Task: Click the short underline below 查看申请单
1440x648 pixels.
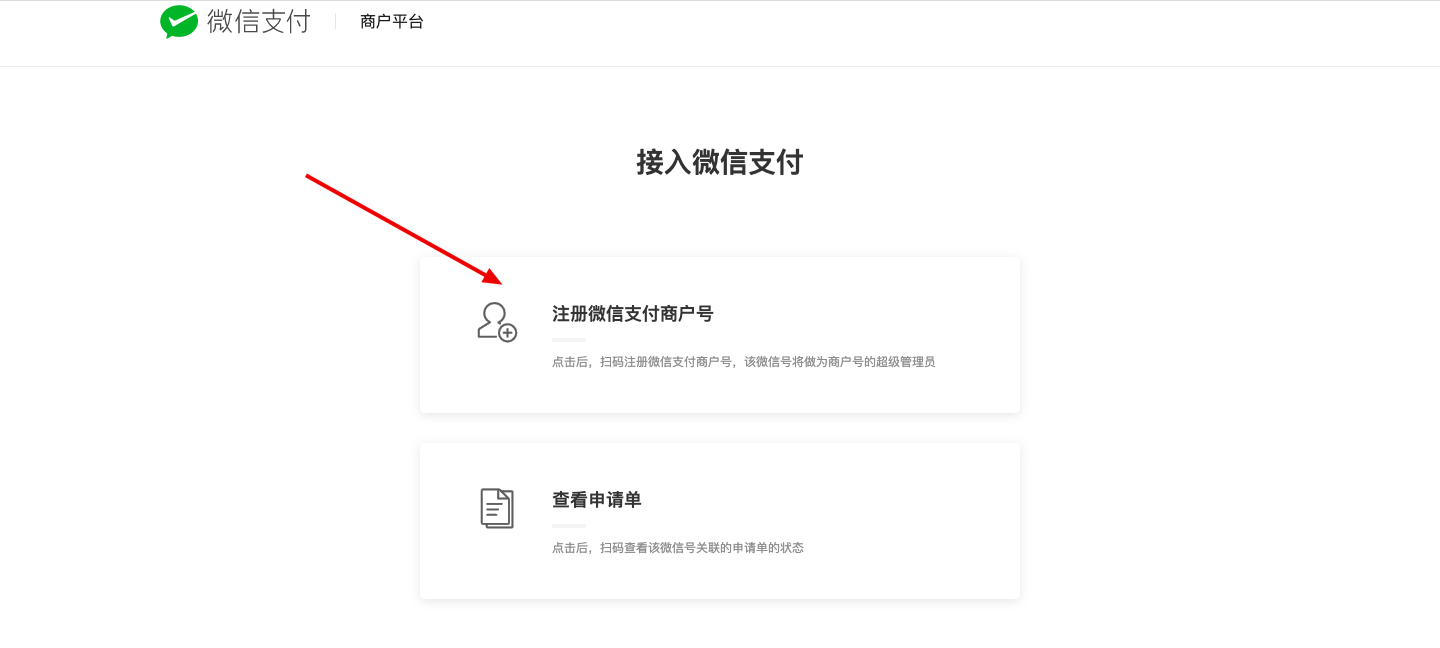Action: click(569, 526)
